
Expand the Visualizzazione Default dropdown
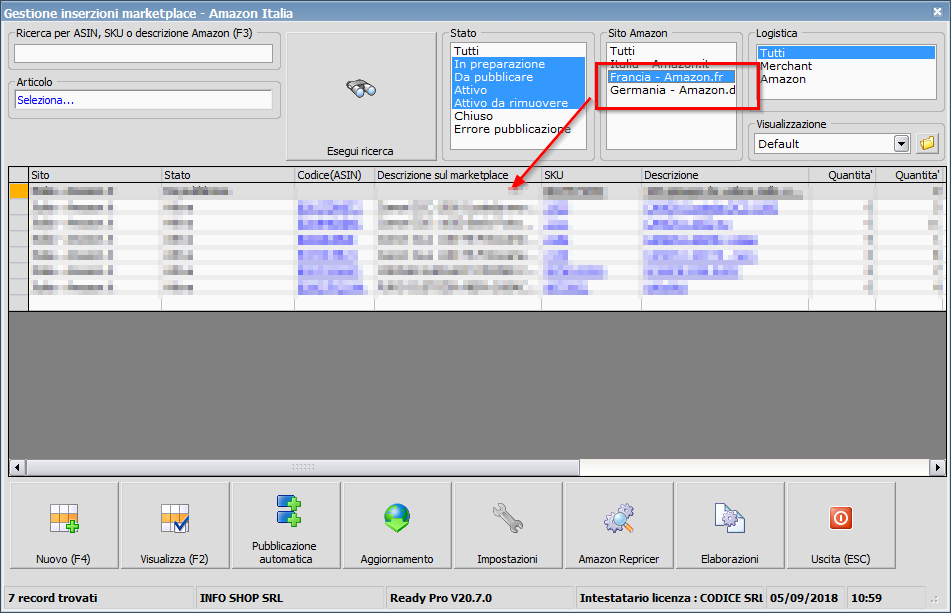901,144
